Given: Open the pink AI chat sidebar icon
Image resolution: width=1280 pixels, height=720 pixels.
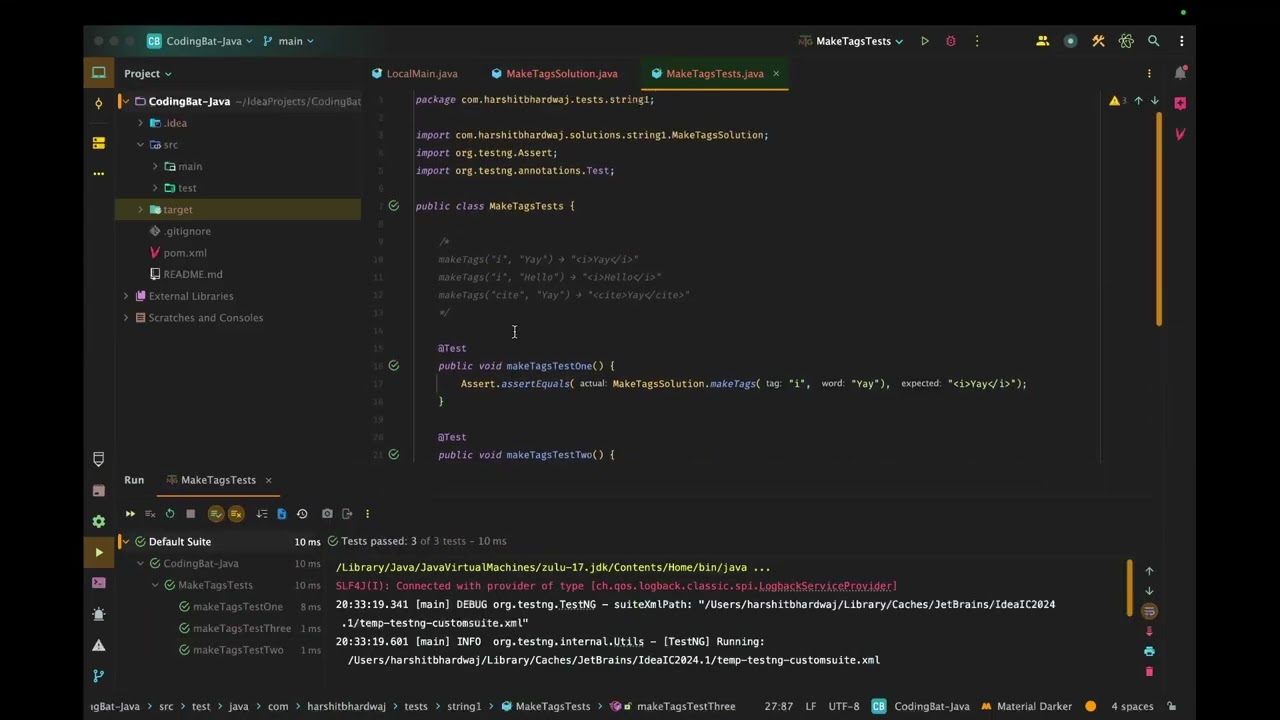Looking at the screenshot, I should pos(1181,103).
